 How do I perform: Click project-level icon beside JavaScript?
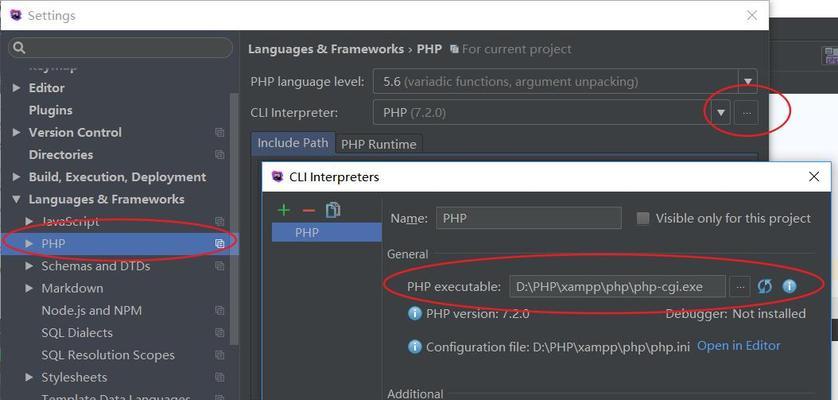point(220,221)
